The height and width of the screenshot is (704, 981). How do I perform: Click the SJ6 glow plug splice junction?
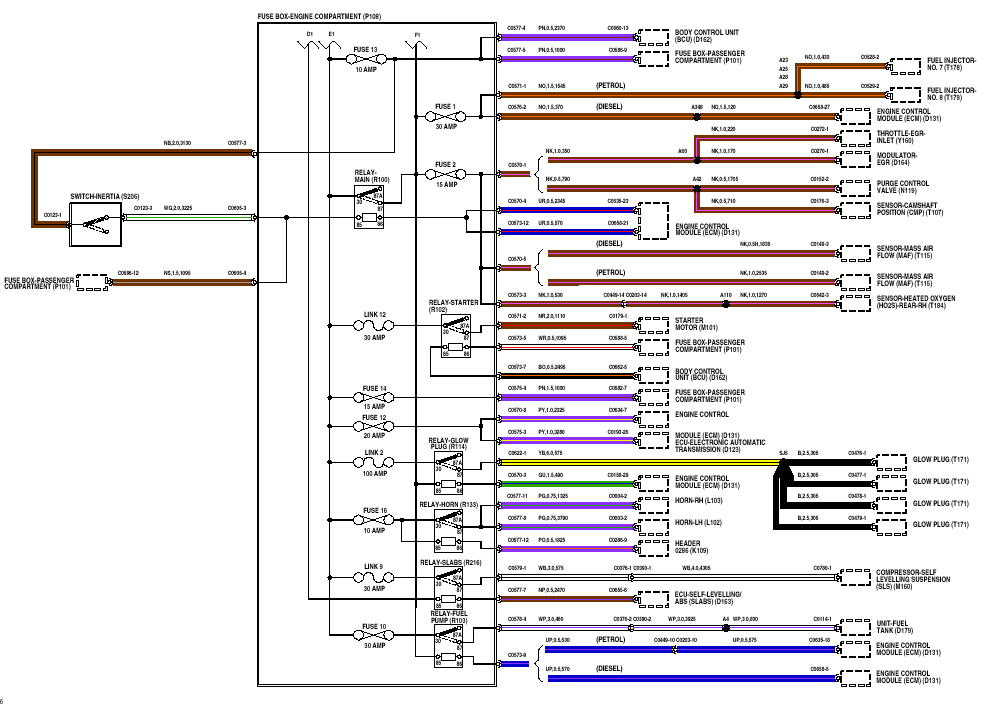tap(783, 462)
